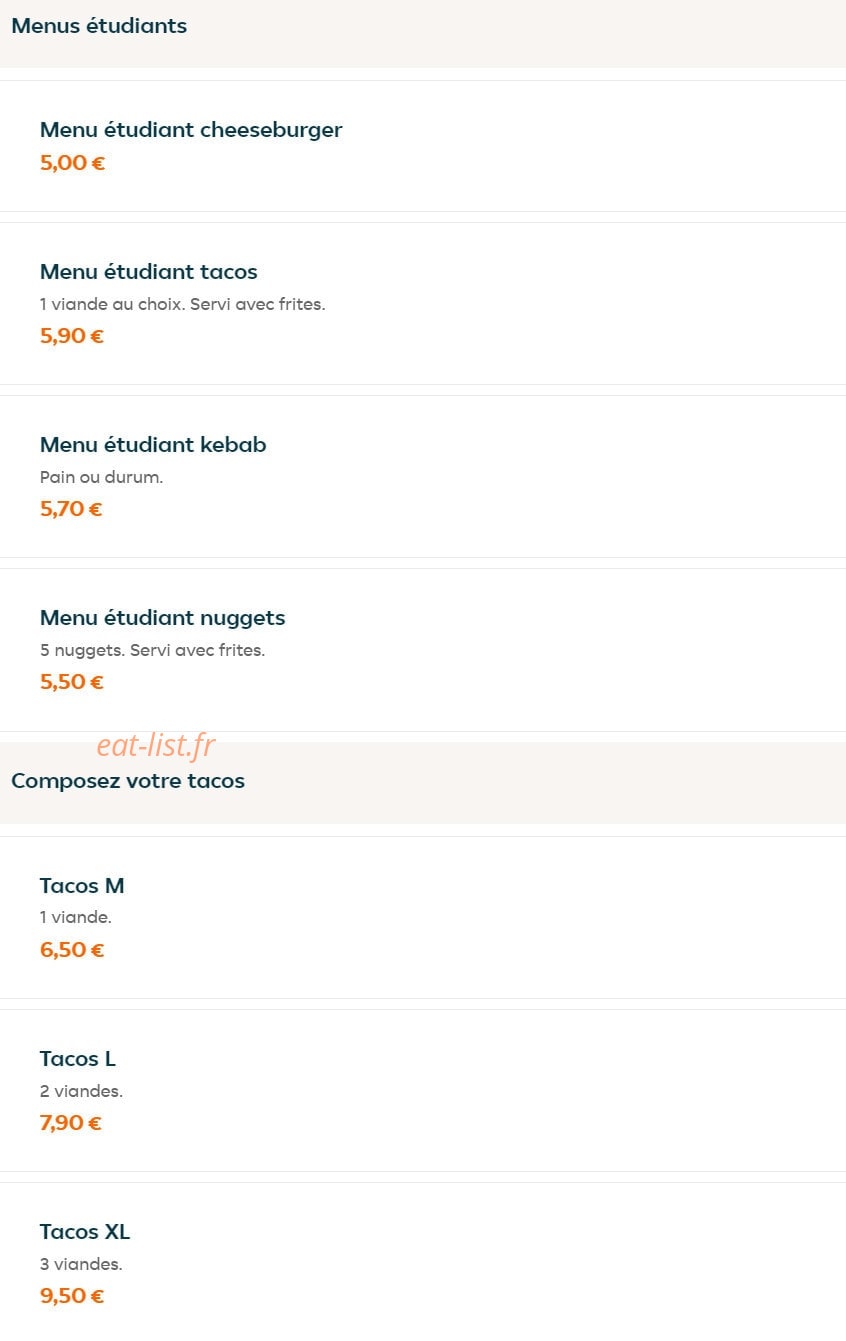Open the Tacos XL item
The image size is (846, 1341).
tap(423, 1262)
